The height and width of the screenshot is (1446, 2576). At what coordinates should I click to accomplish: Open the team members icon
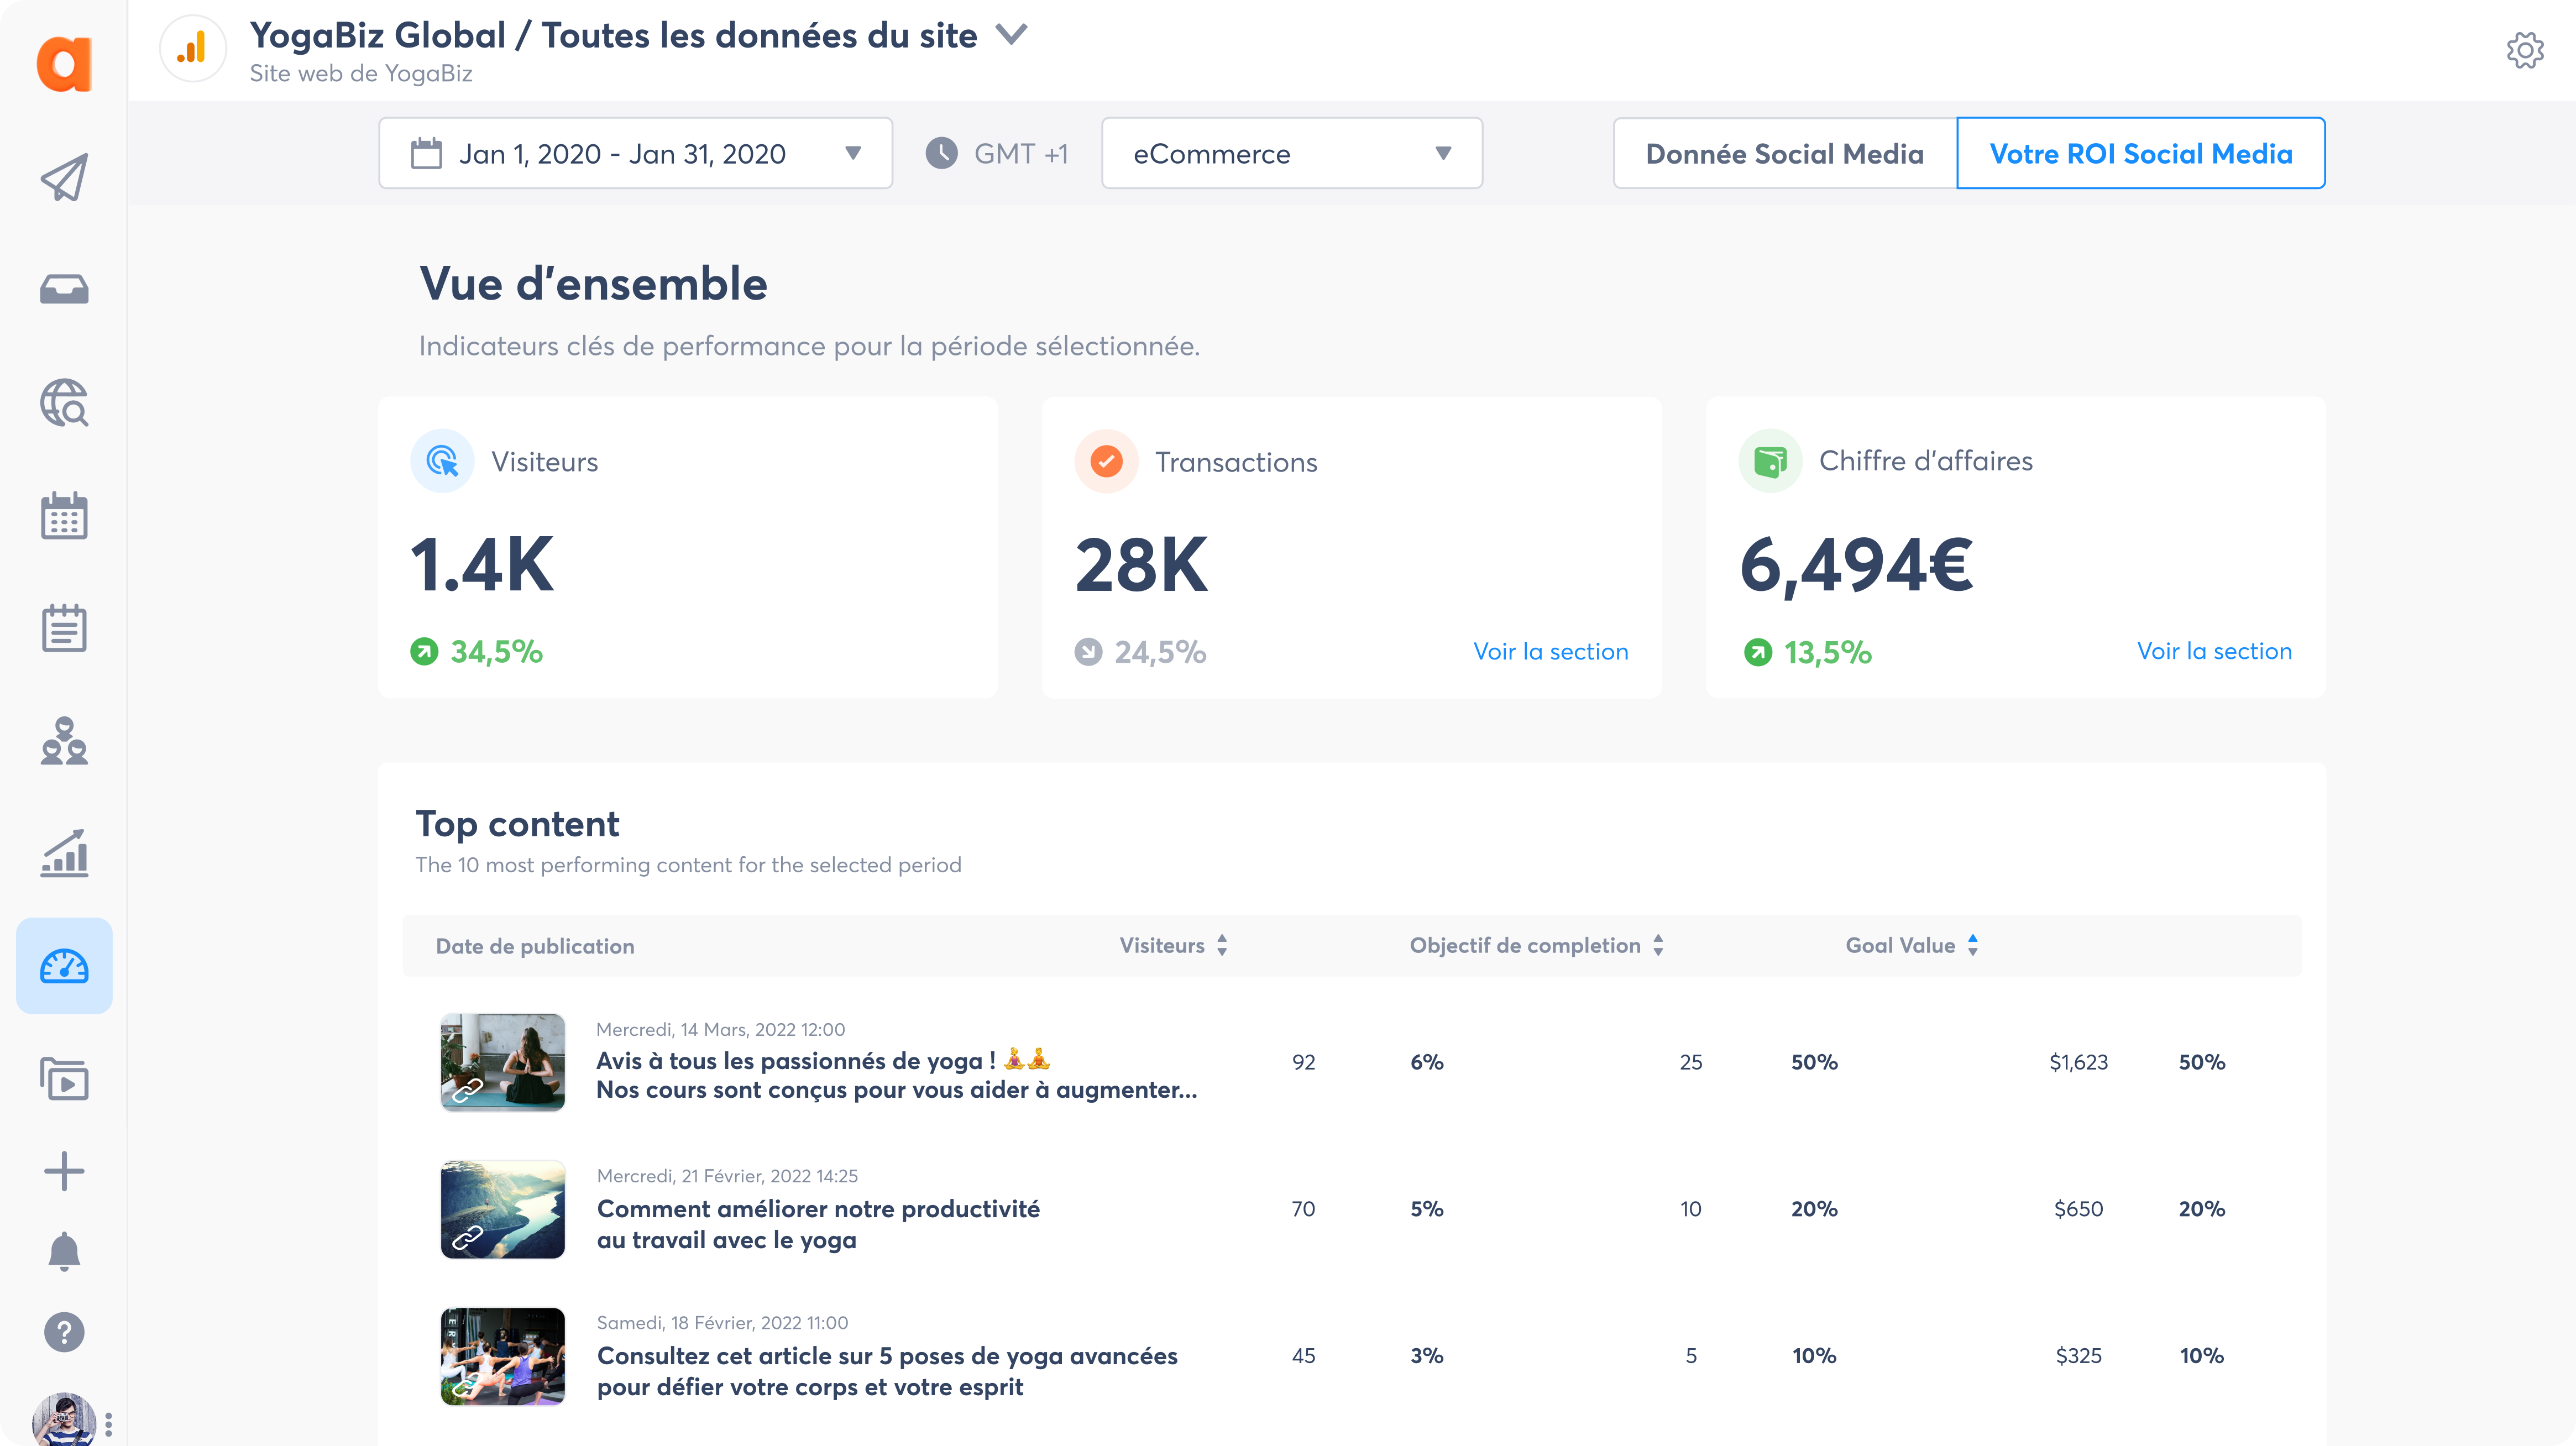point(64,741)
